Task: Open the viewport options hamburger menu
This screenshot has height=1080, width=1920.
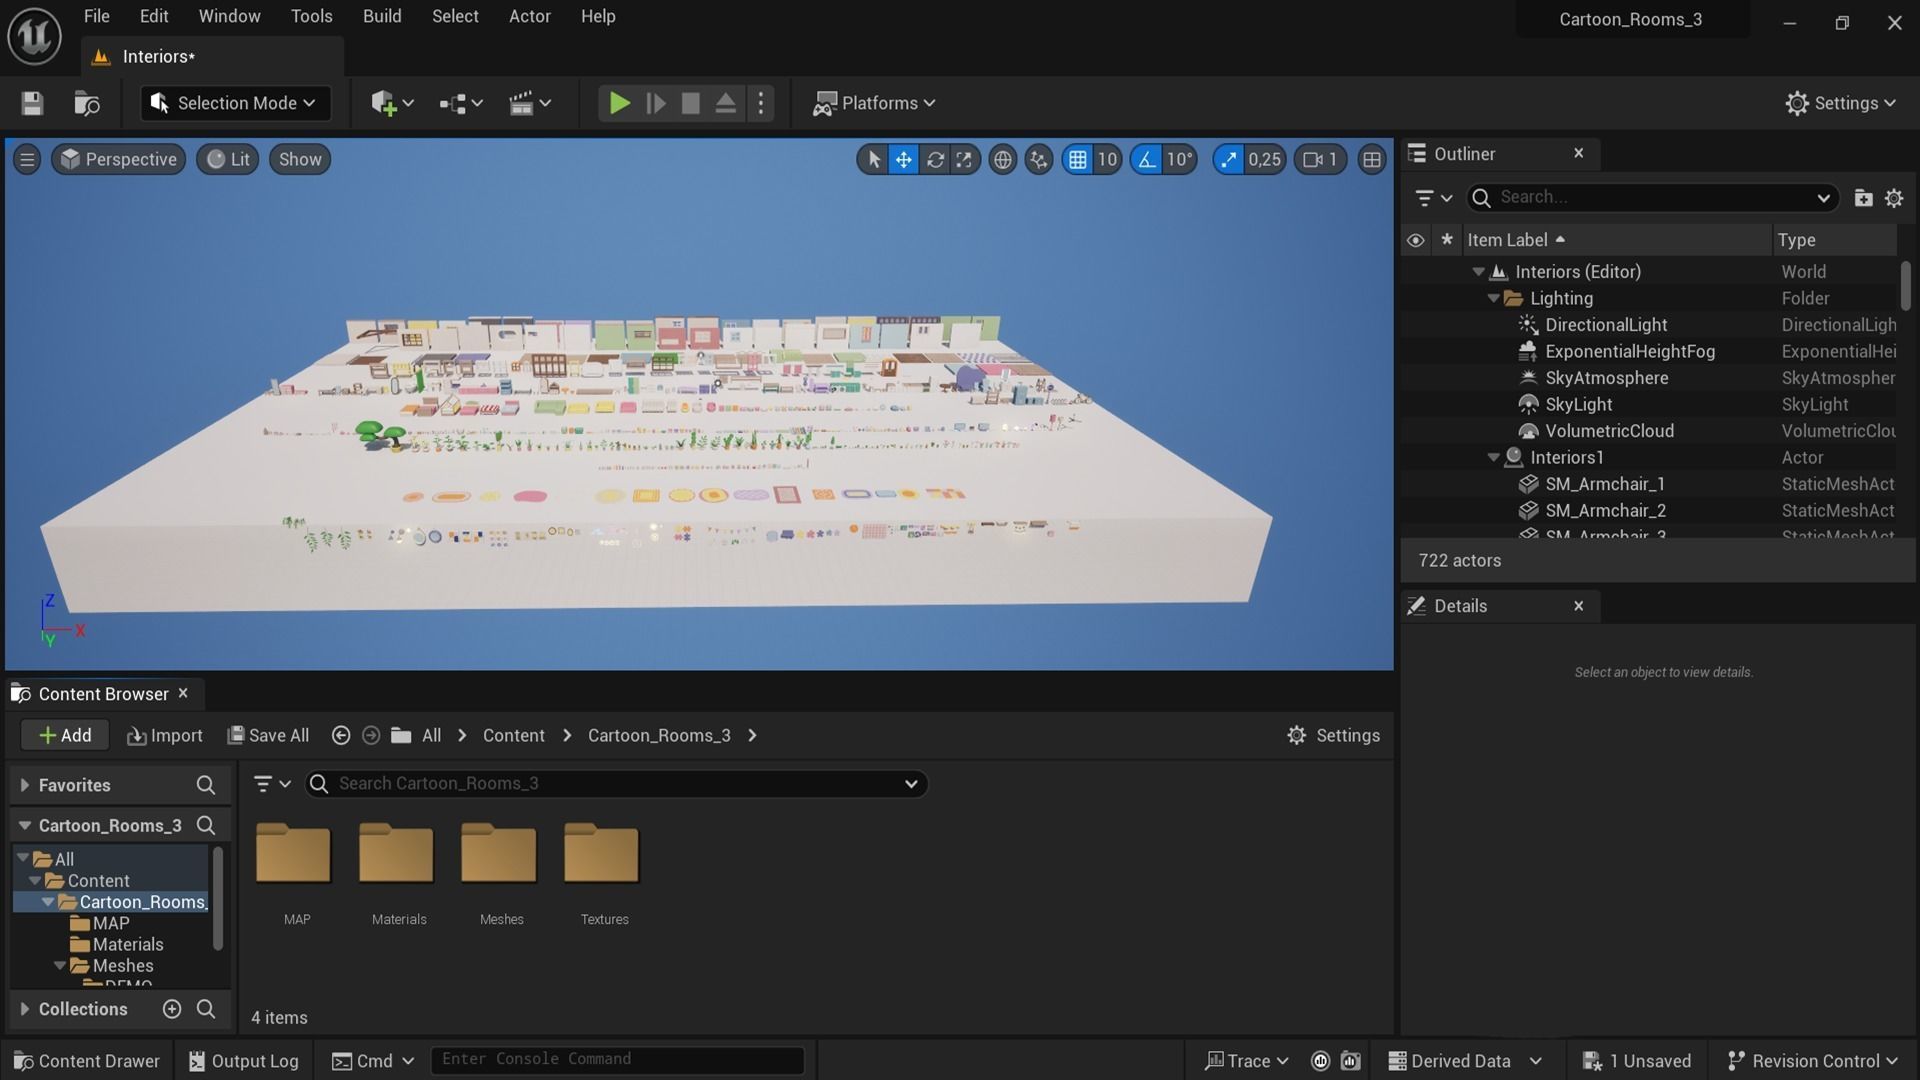Action: pos(27,160)
